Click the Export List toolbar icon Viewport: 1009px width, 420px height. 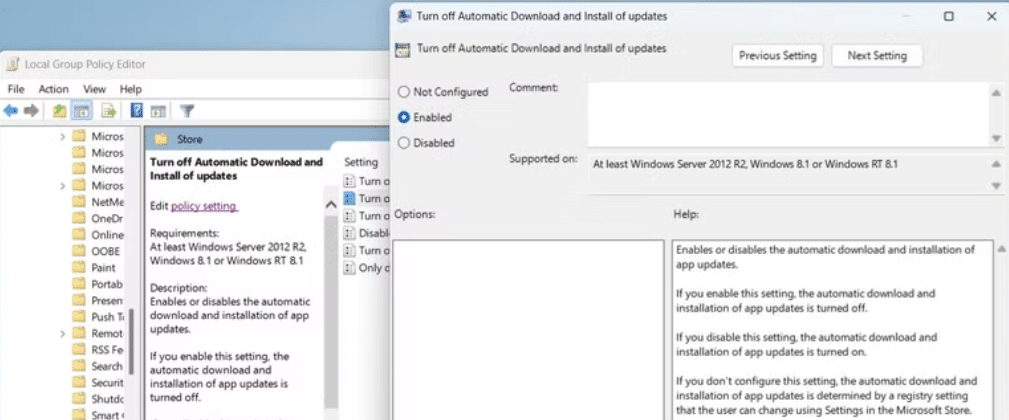[x=108, y=111]
